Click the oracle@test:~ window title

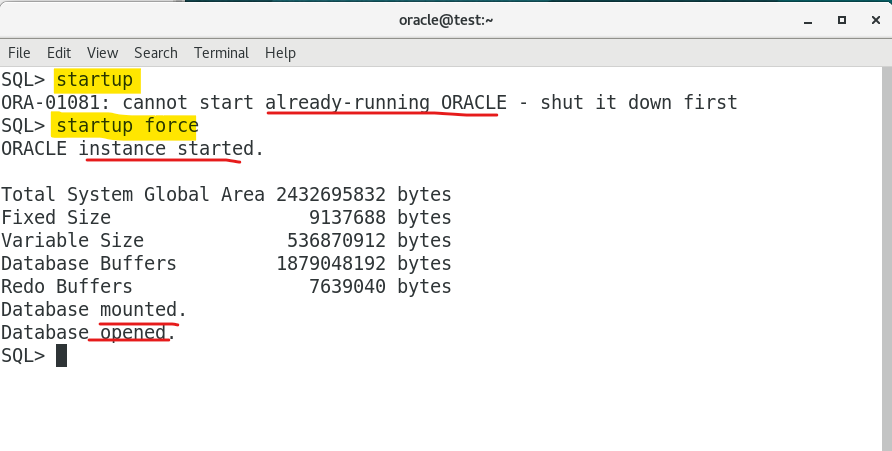(x=446, y=20)
